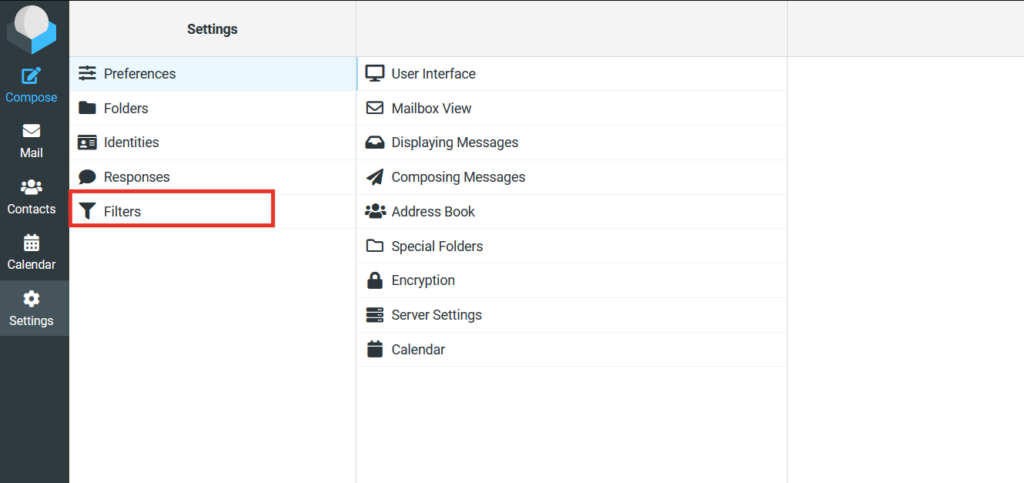Image resolution: width=1024 pixels, height=483 pixels.
Task: Open the Calendar sidebar icon
Action: (x=31, y=243)
